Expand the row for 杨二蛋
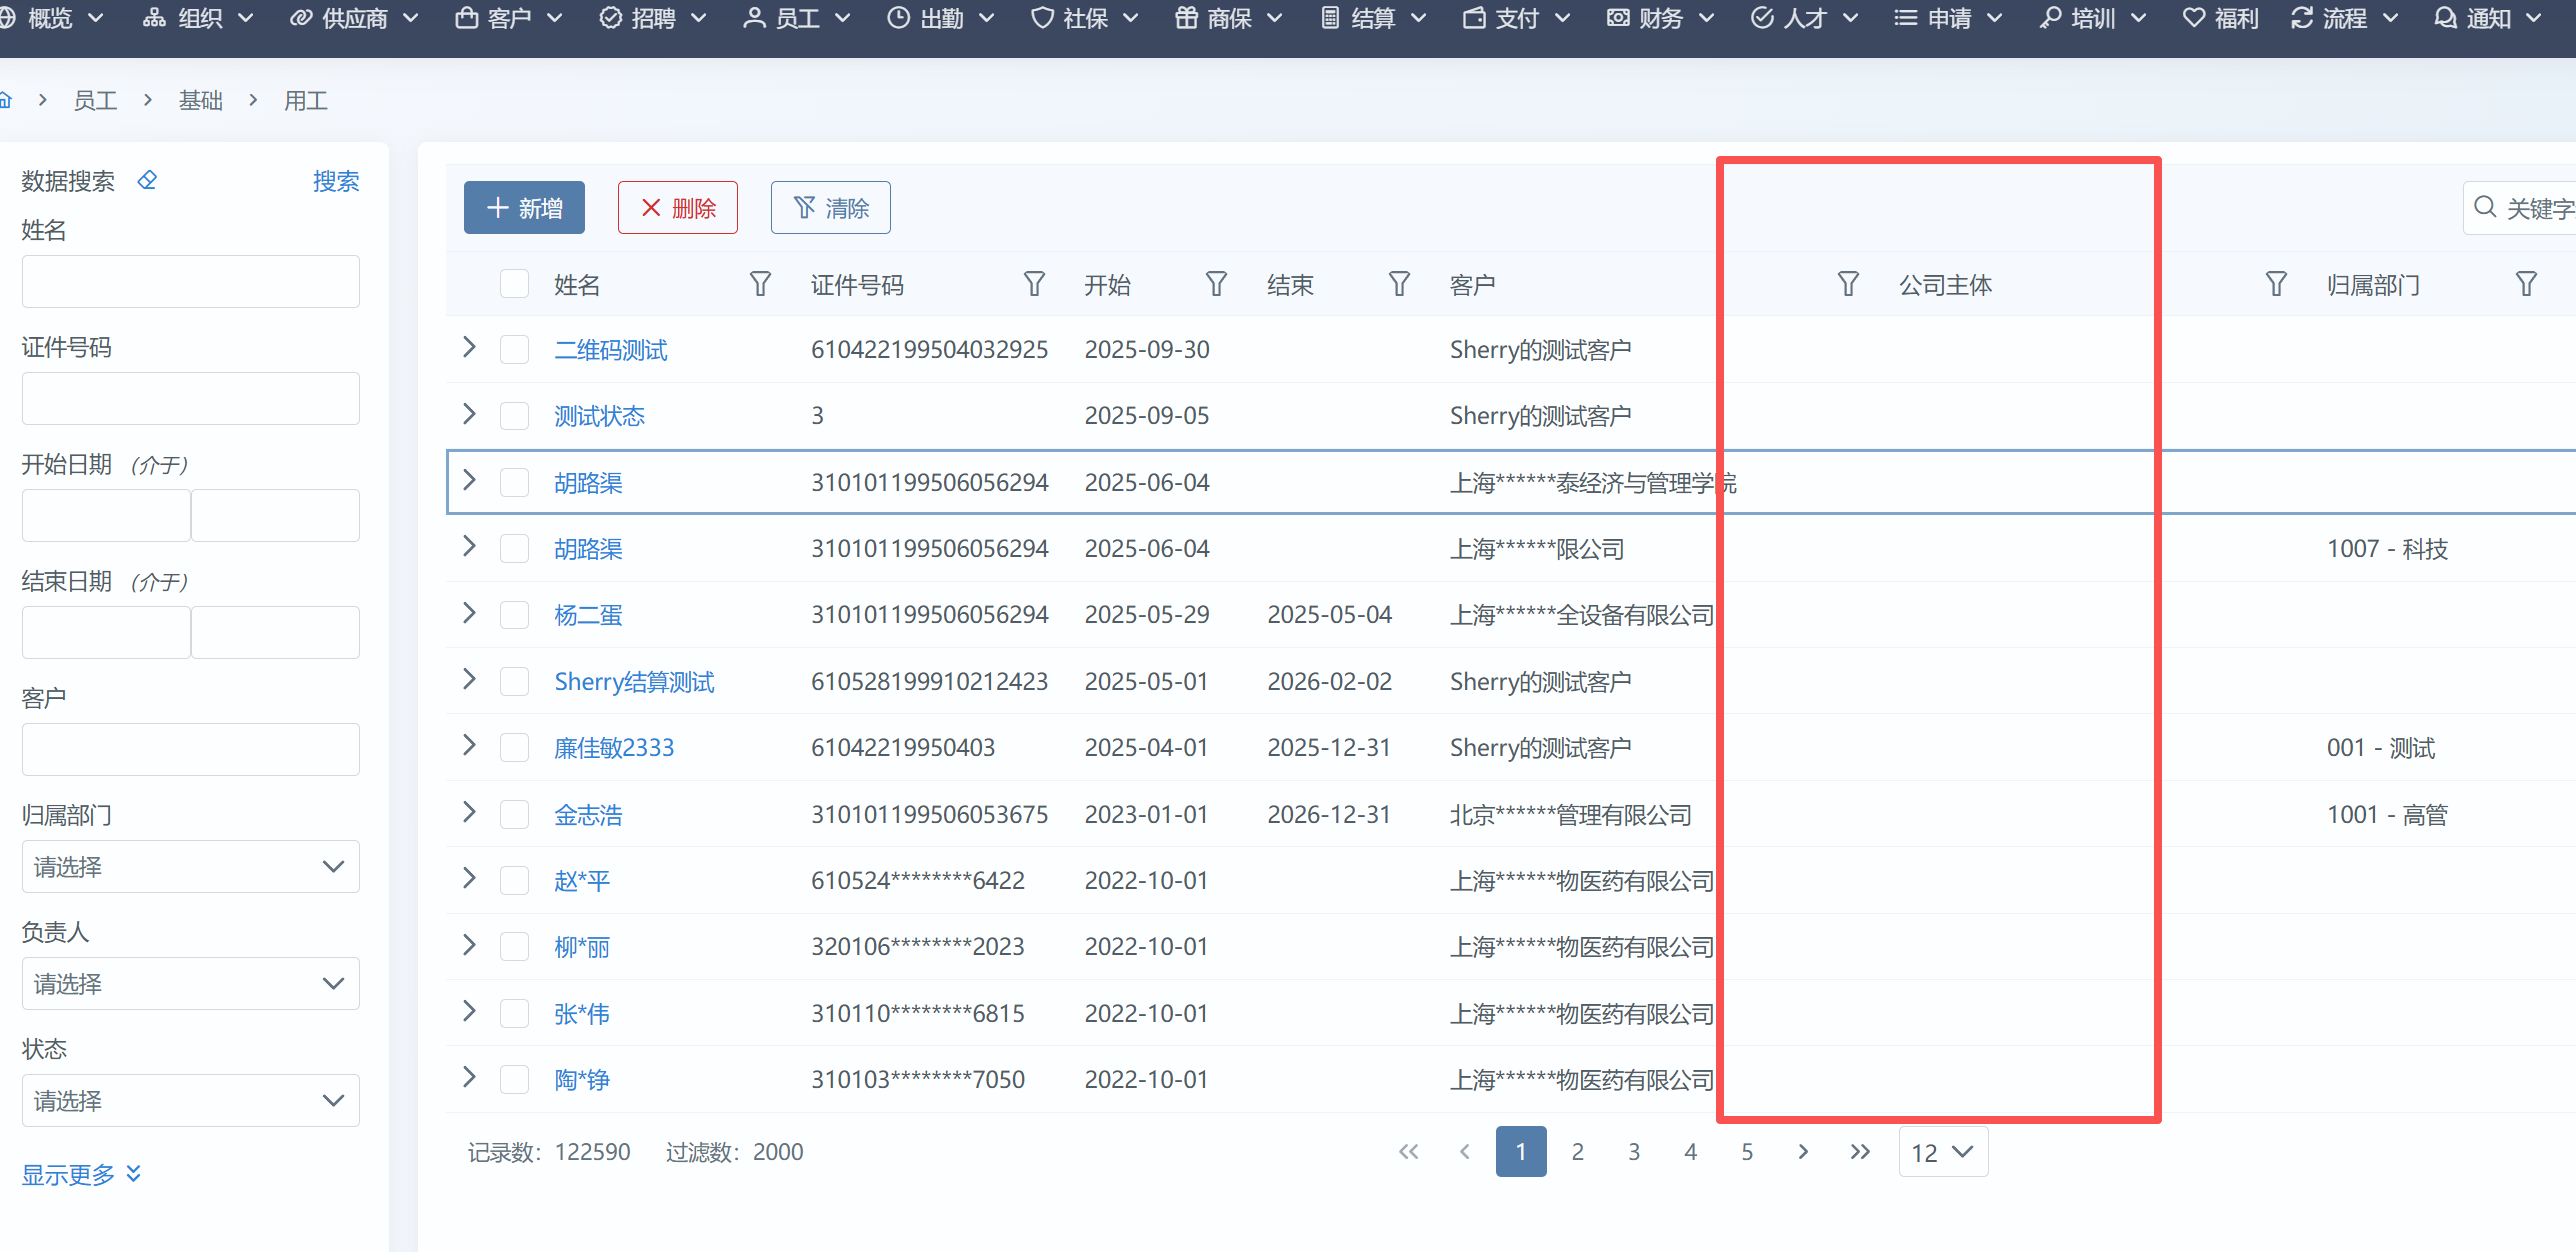 pos(469,614)
